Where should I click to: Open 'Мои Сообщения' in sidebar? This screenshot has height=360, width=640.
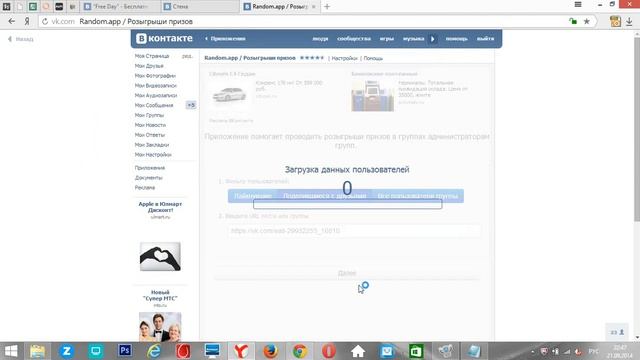(x=154, y=105)
